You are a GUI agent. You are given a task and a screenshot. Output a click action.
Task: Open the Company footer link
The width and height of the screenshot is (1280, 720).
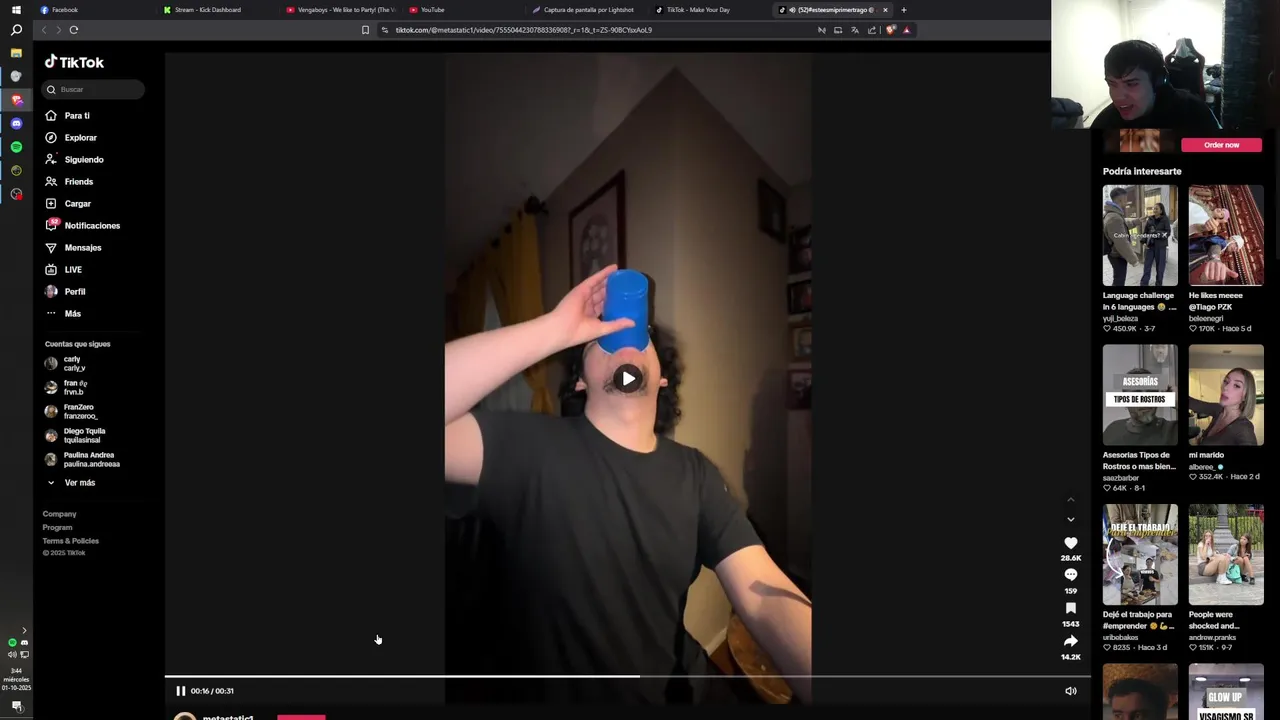pos(59,514)
